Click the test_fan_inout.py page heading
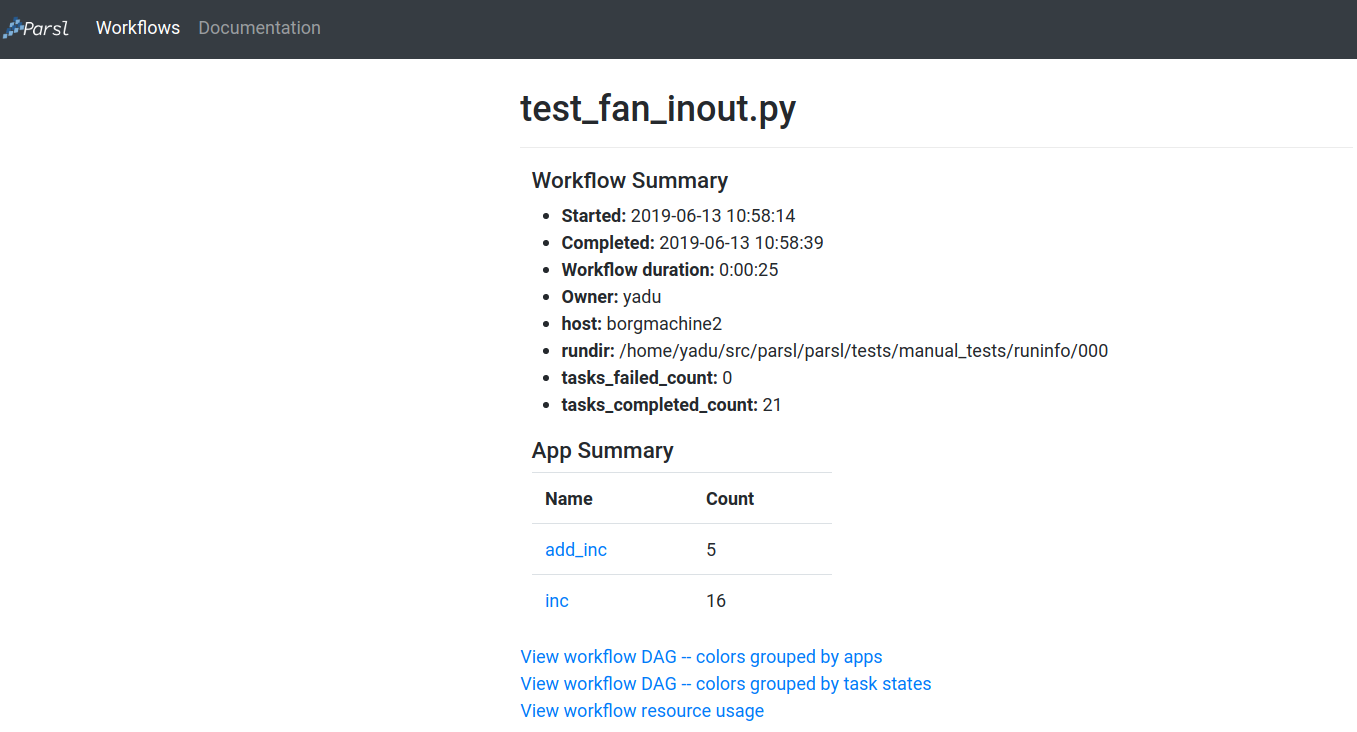The width and height of the screenshot is (1357, 732). pos(658,108)
